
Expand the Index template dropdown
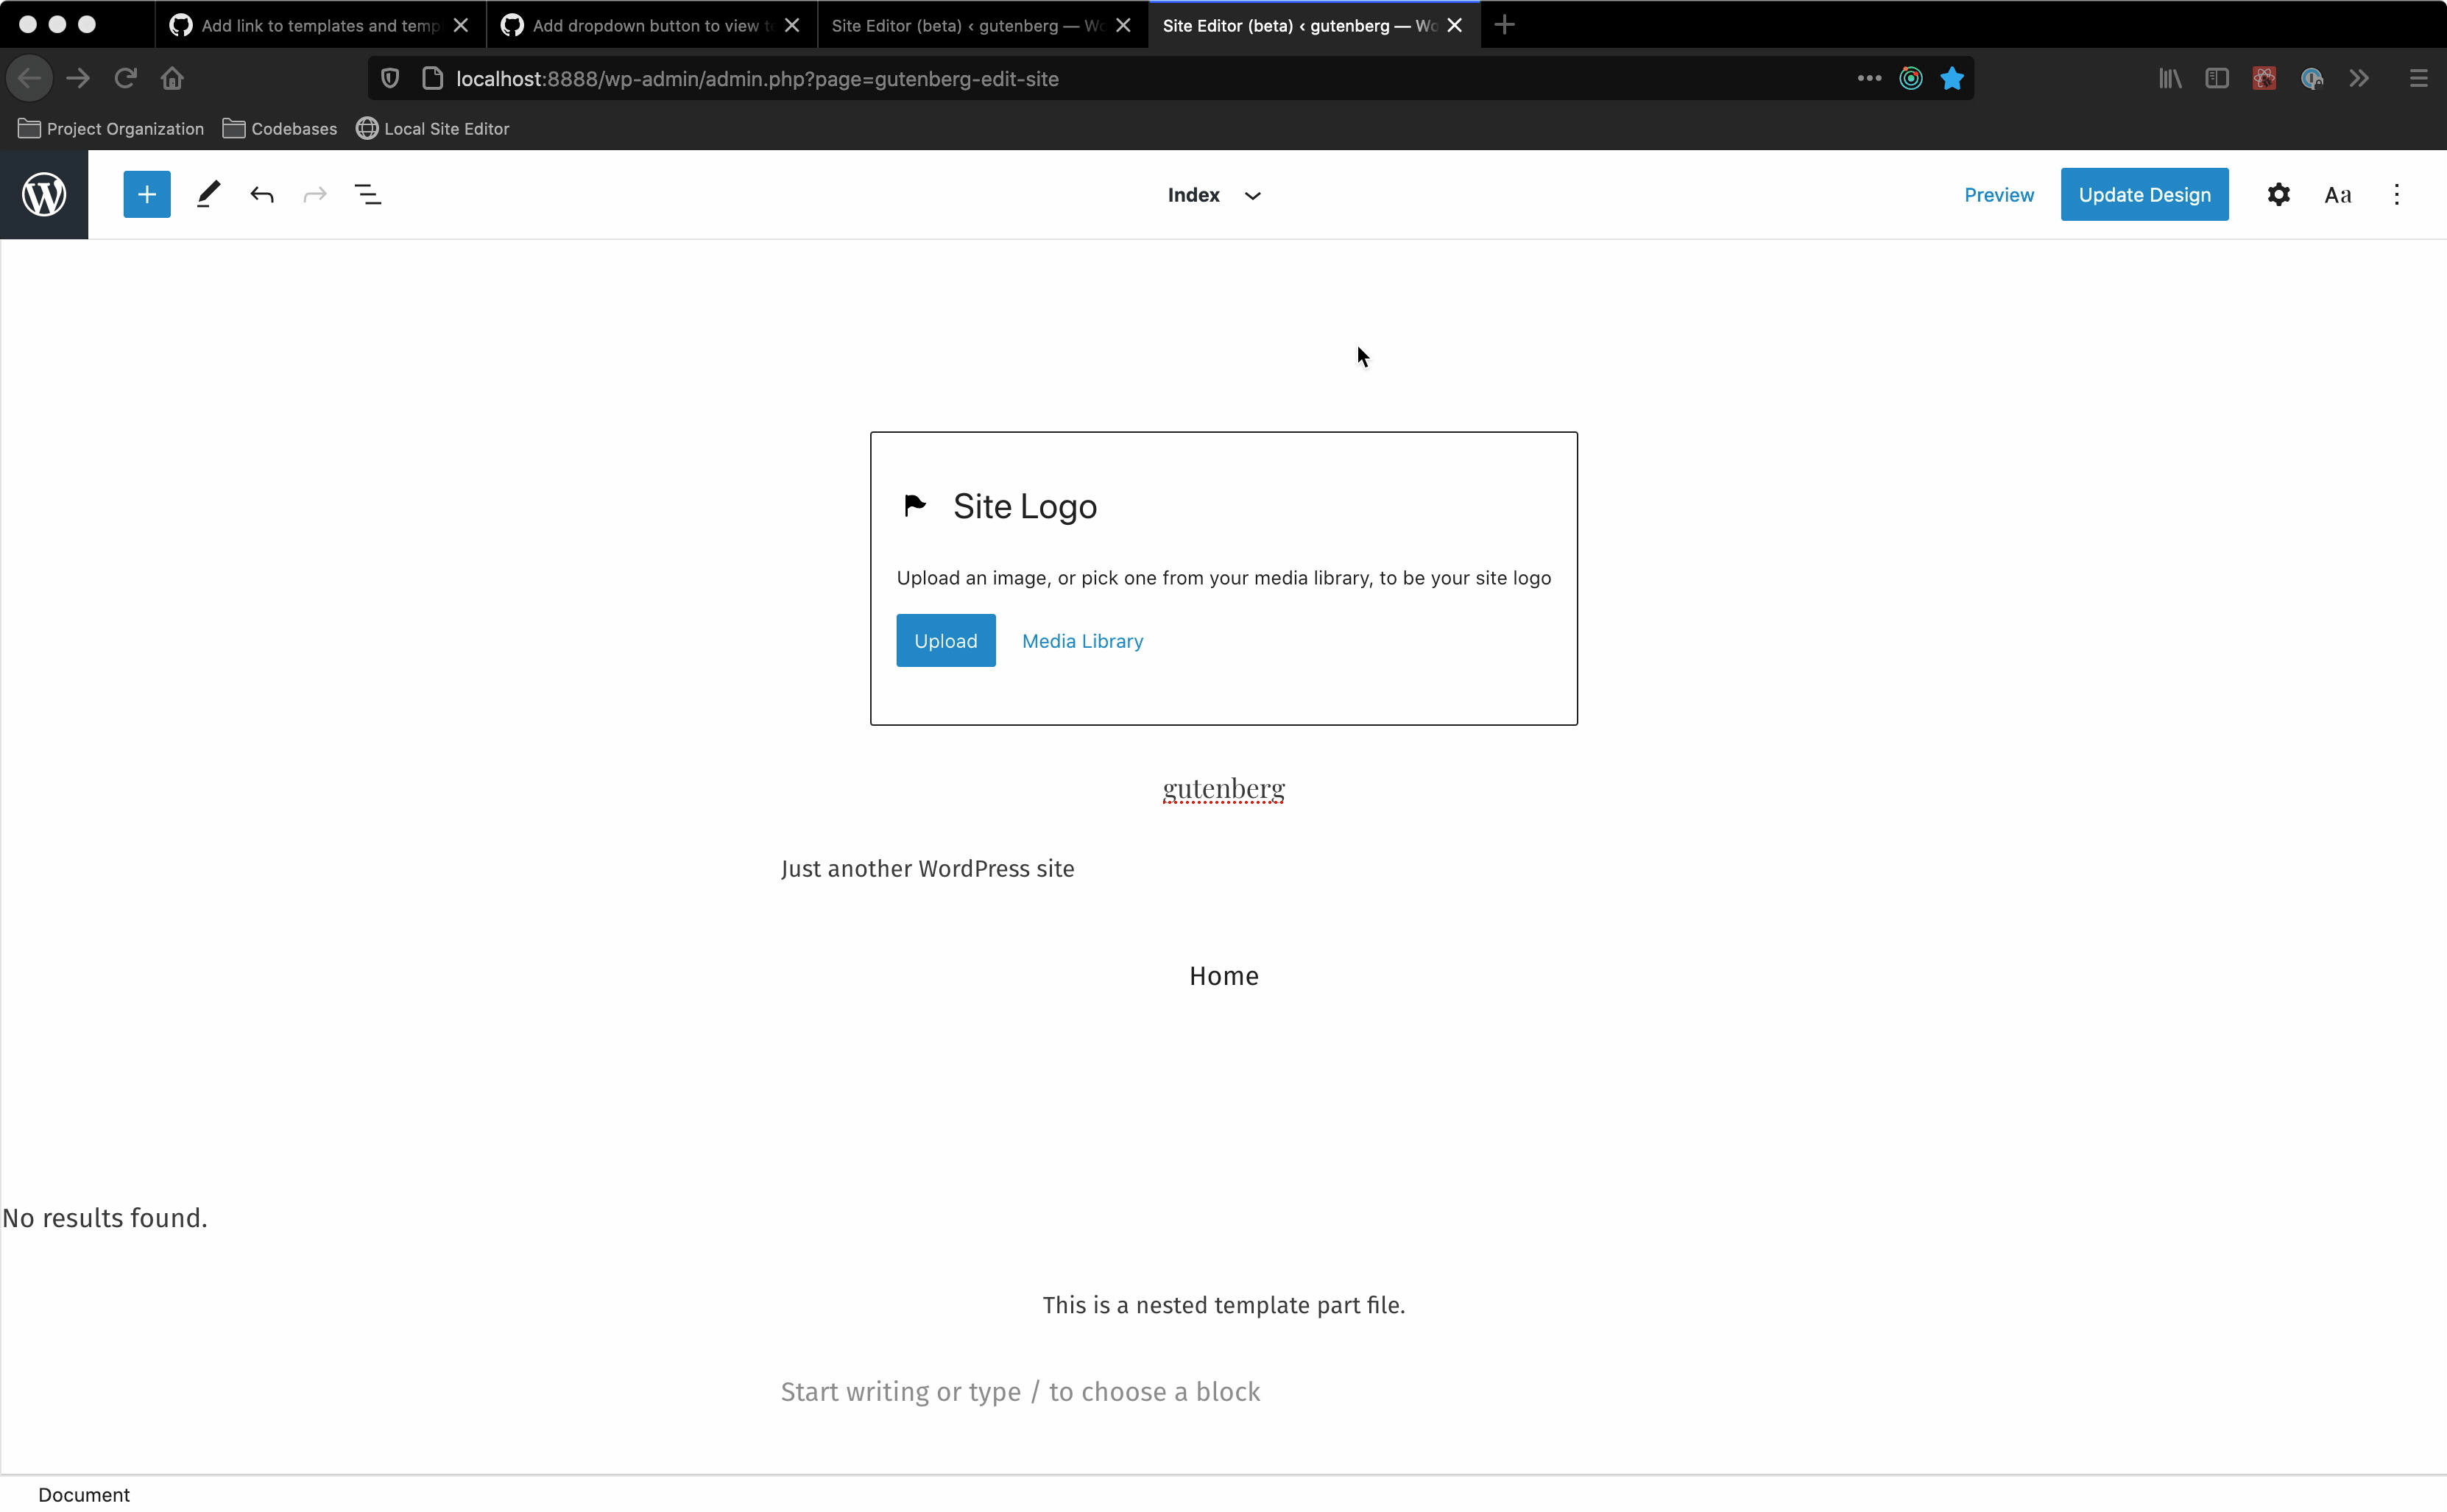click(1213, 194)
